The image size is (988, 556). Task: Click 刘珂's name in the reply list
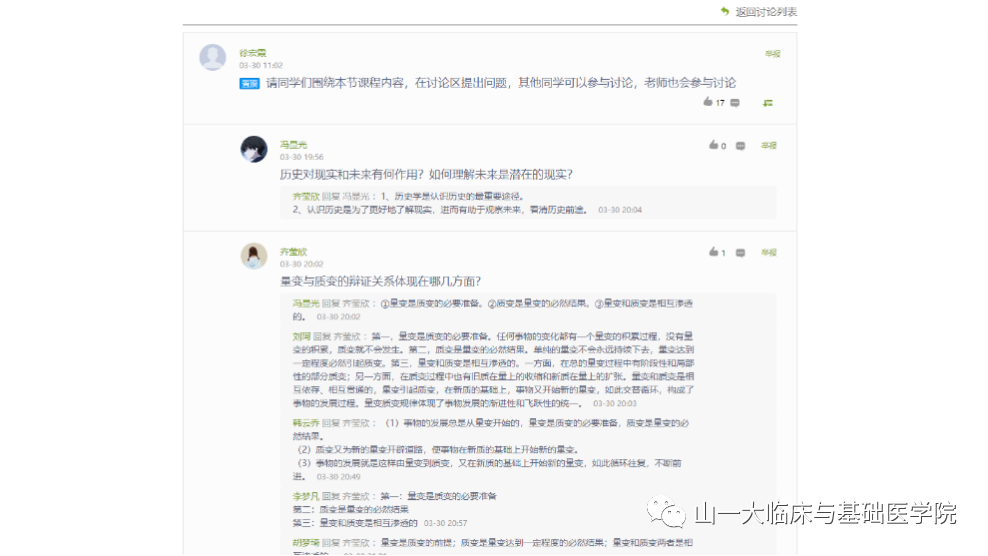(301, 336)
